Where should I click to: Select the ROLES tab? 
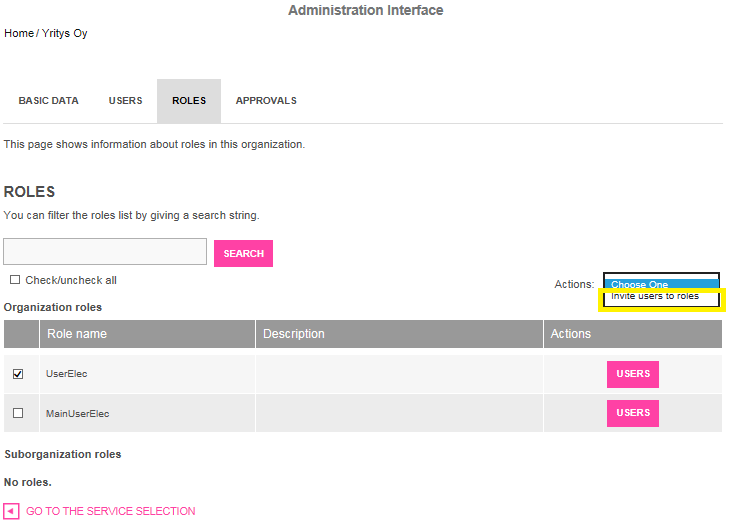click(189, 101)
